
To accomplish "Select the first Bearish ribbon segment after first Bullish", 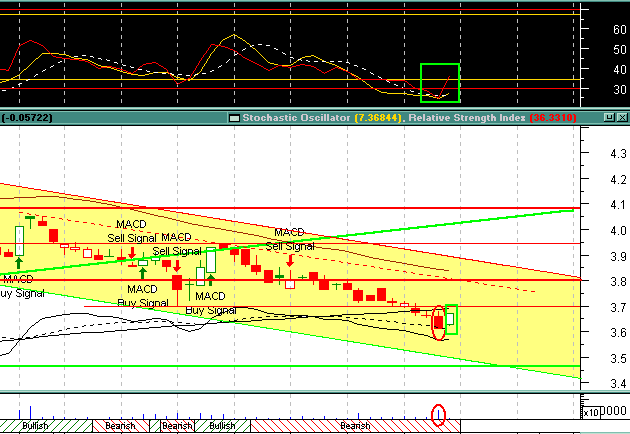I will pyautogui.click(x=121, y=426).
